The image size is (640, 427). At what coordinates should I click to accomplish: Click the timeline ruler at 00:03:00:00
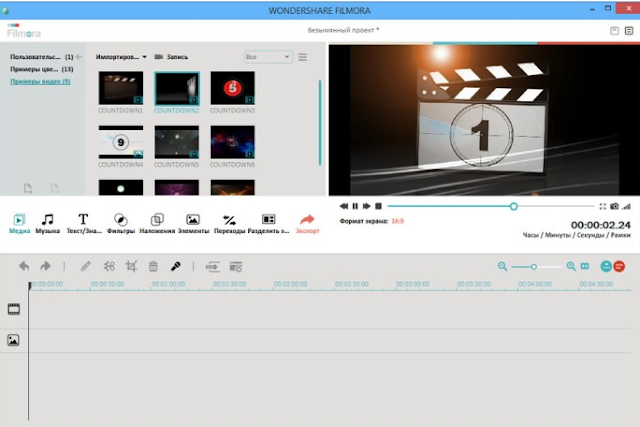413,284
